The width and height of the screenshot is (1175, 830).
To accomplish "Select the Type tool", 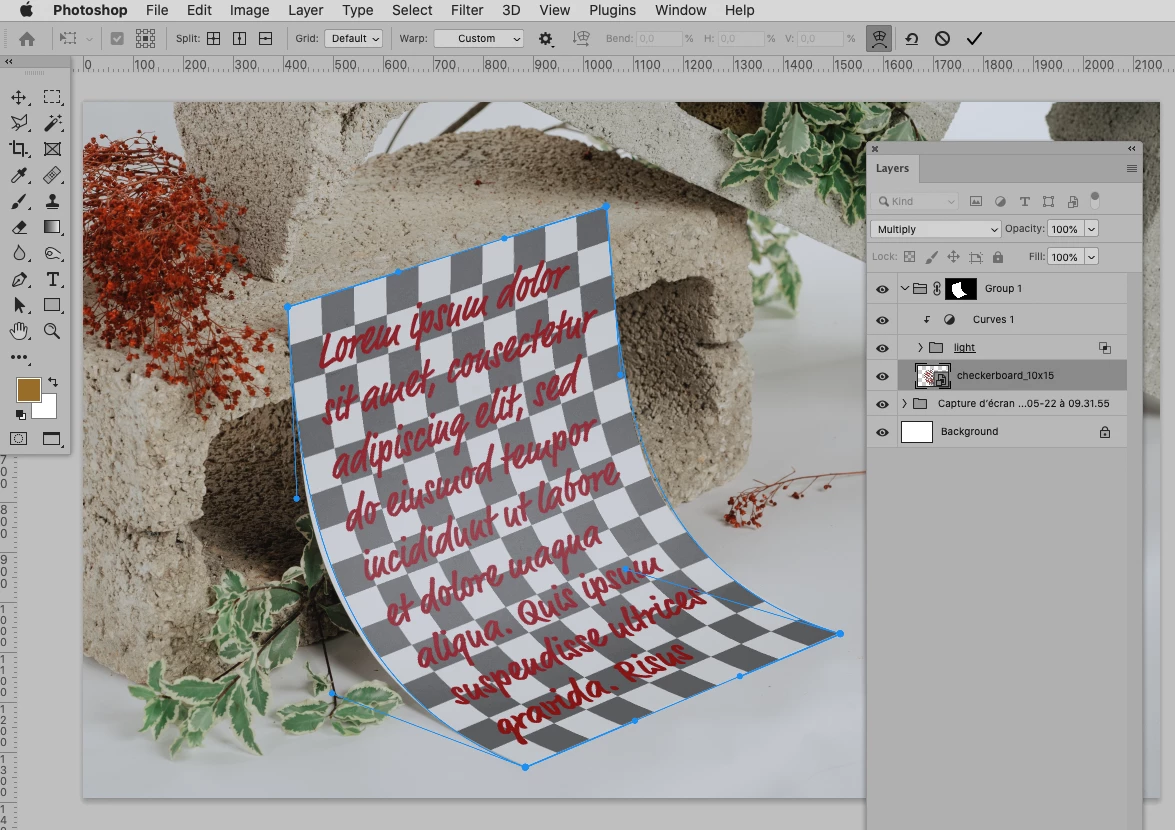I will pyautogui.click(x=52, y=279).
